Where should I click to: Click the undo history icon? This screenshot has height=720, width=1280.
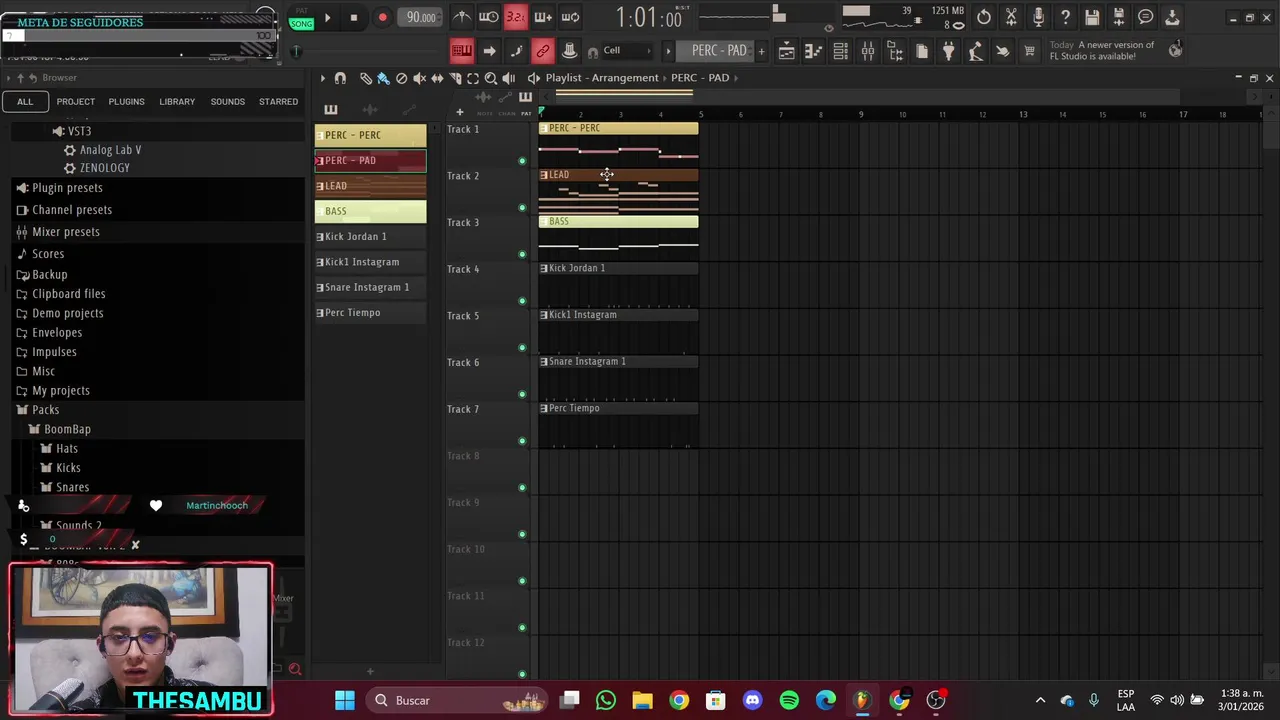pyautogui.click(x=984, y=17)
